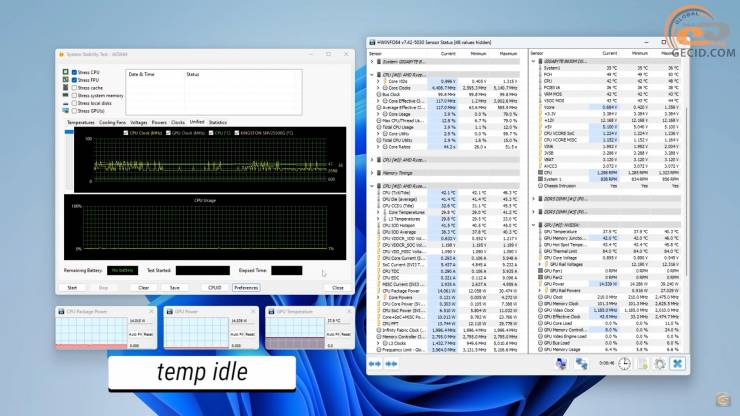Image resolution: width=740 pixels, height=416 pixels.
Task: Uncheck the Stress CPU checkbox
Action: coord(74,72)
